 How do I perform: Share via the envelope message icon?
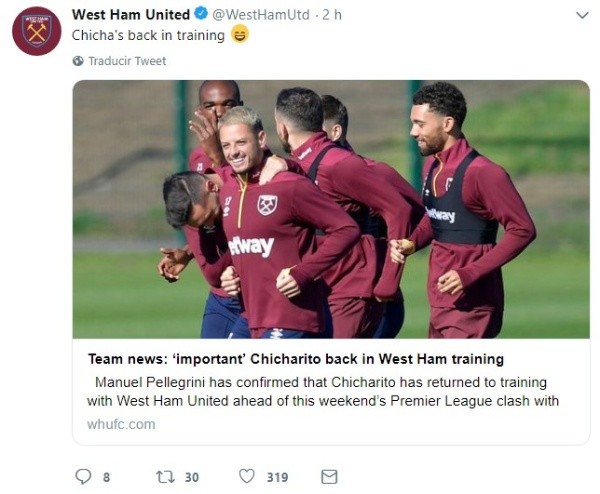(x=329, y=477)
